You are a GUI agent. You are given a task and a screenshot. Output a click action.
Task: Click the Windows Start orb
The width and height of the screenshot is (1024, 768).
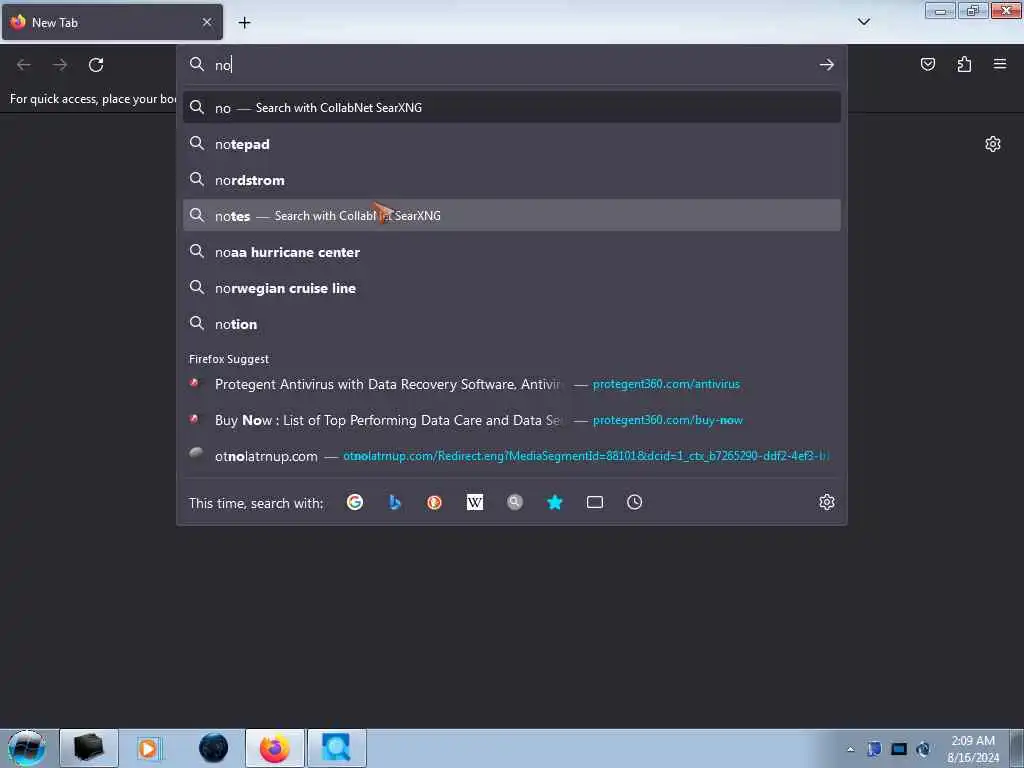(x=27, y=748)
